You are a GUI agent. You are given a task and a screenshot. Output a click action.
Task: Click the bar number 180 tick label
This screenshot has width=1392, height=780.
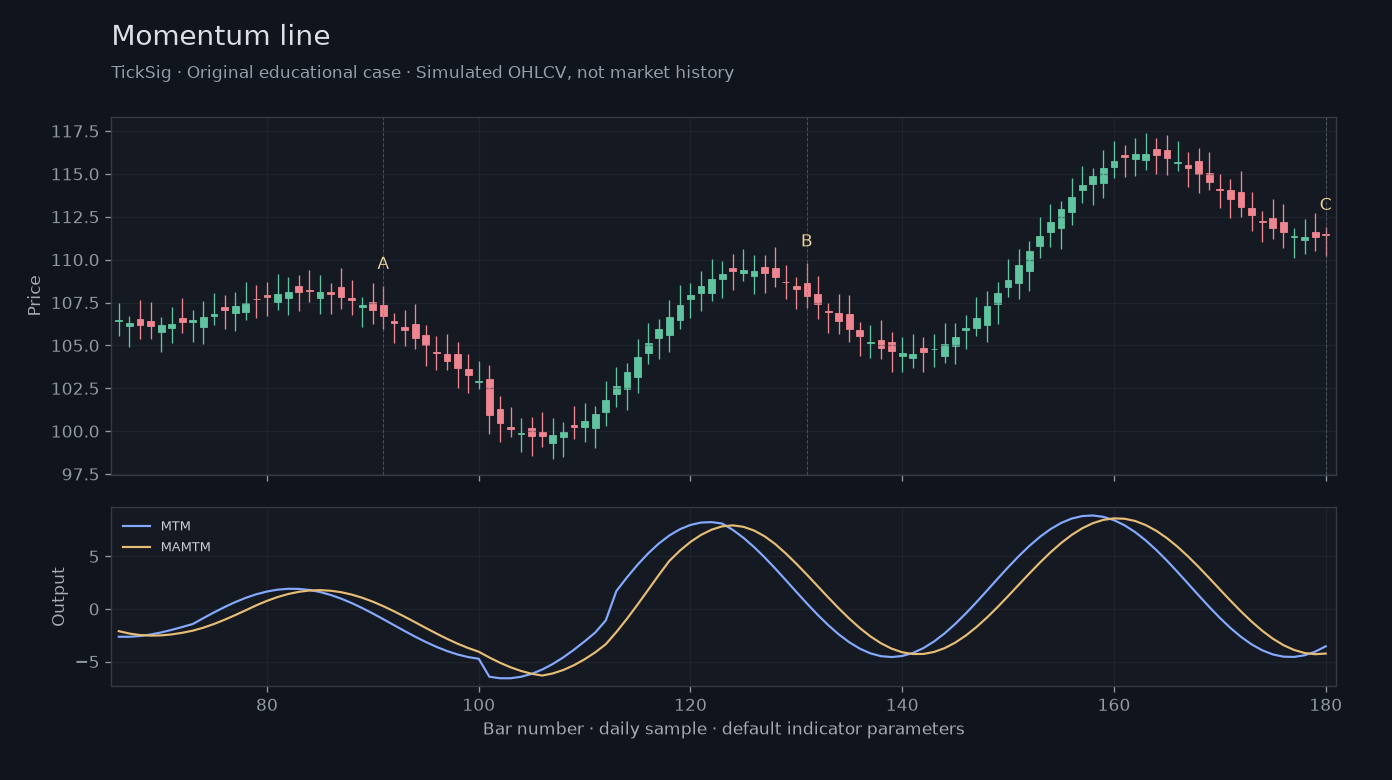tap(1326, 704)
